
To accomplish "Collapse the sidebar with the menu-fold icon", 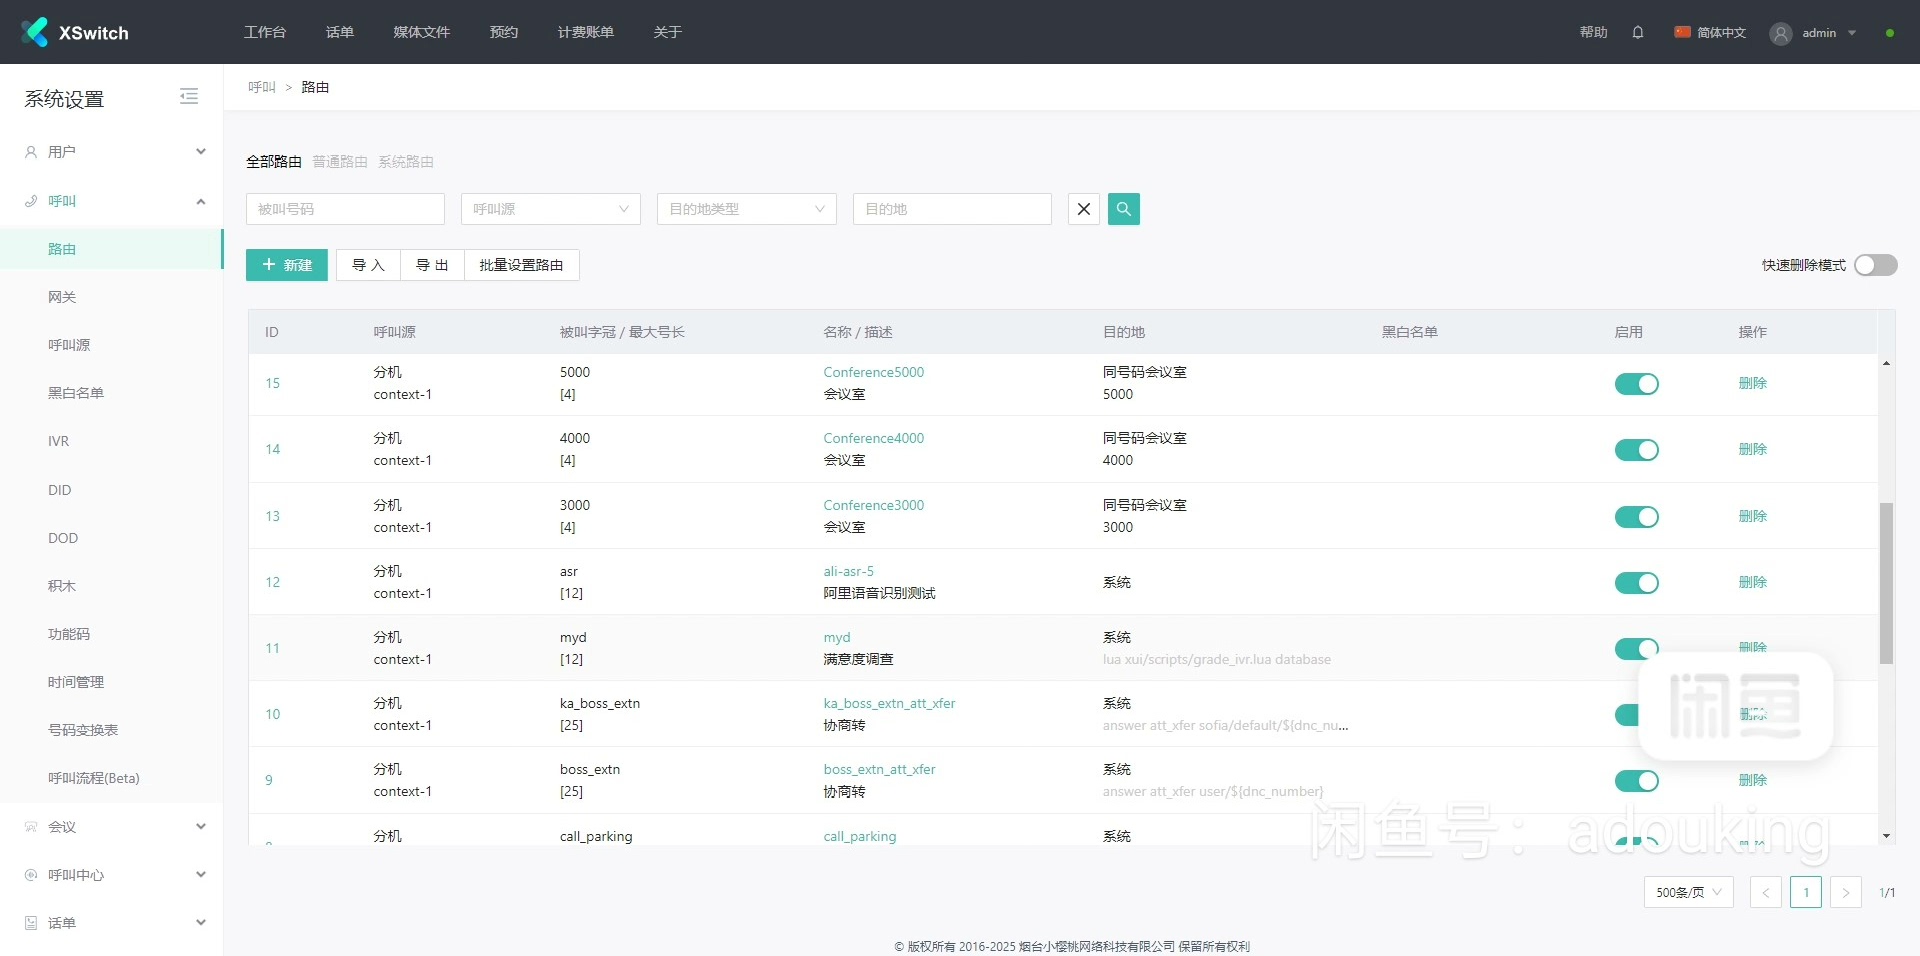I will (189, 96).
